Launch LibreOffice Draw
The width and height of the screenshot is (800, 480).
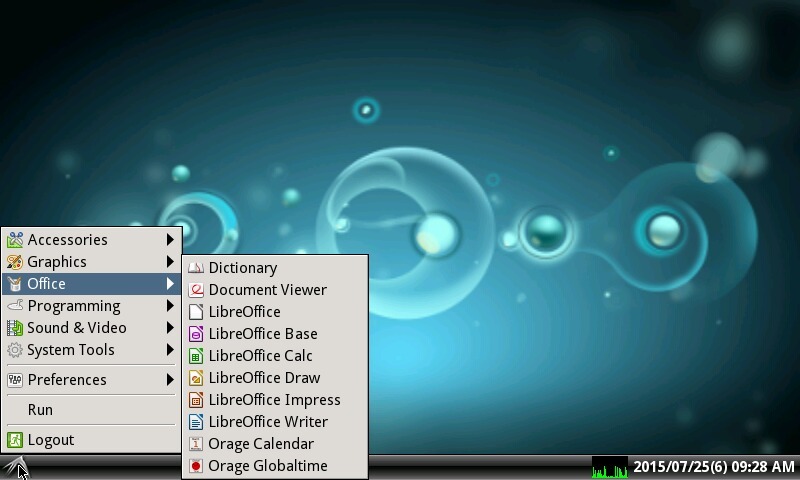(x=275, y=377)
